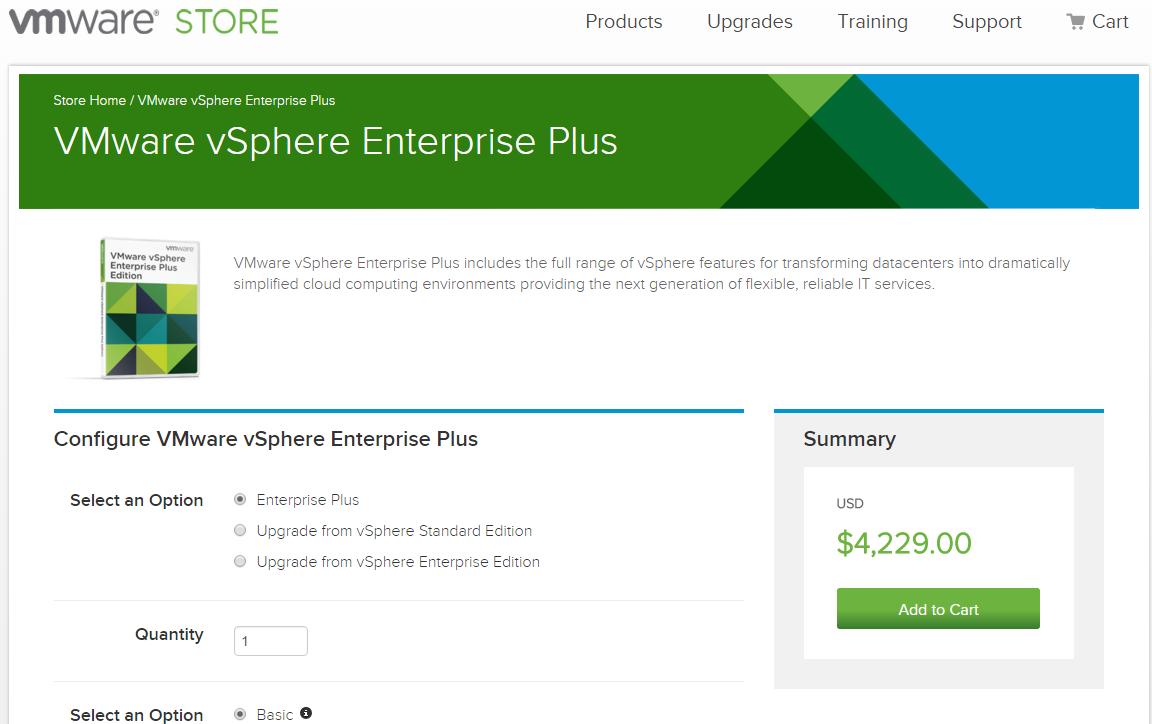Click the $4,229.00 price in Summary
Viewport: 1152px width, 724px height.
click(904, 543)
